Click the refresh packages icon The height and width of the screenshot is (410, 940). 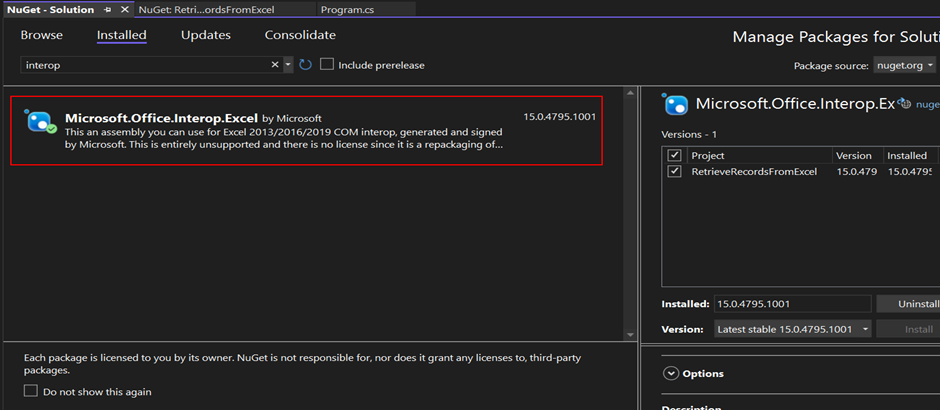[x=306, y=65]
